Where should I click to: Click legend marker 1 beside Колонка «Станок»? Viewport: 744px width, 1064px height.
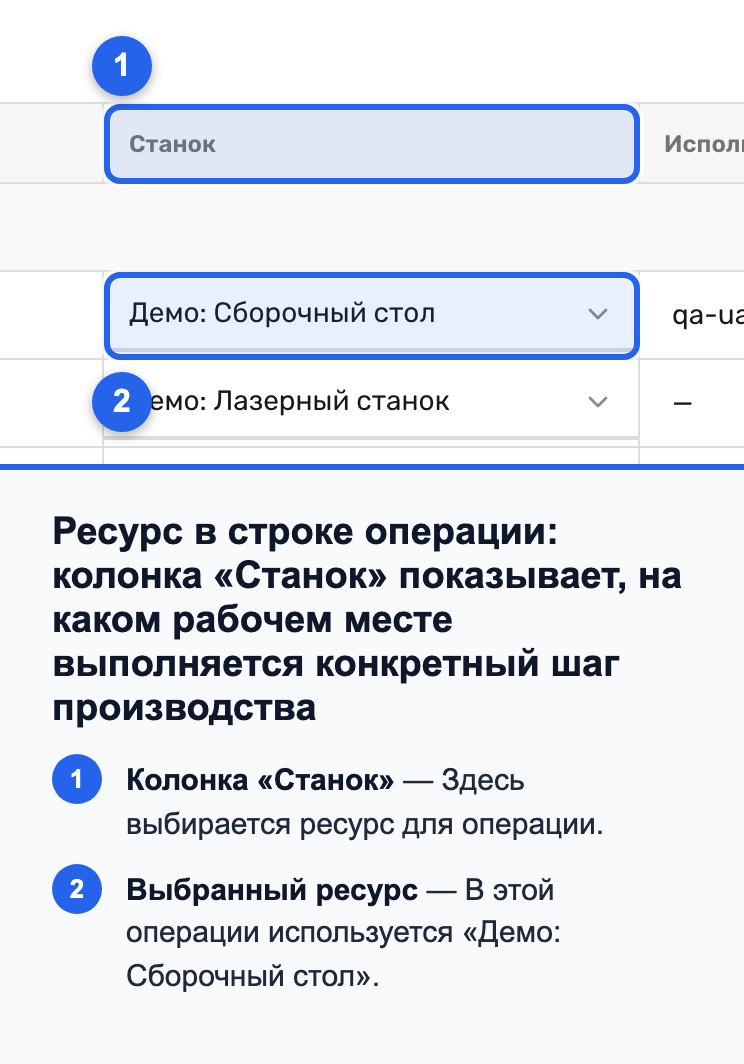coord(77,779)
